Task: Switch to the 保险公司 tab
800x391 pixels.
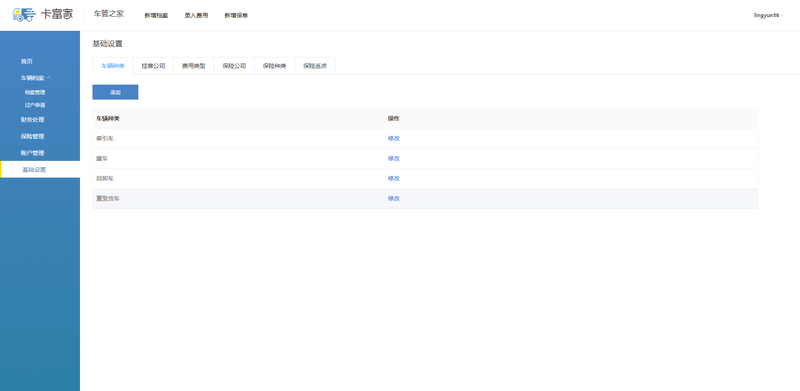Action: pyautogui.click(x=234, y=66)
